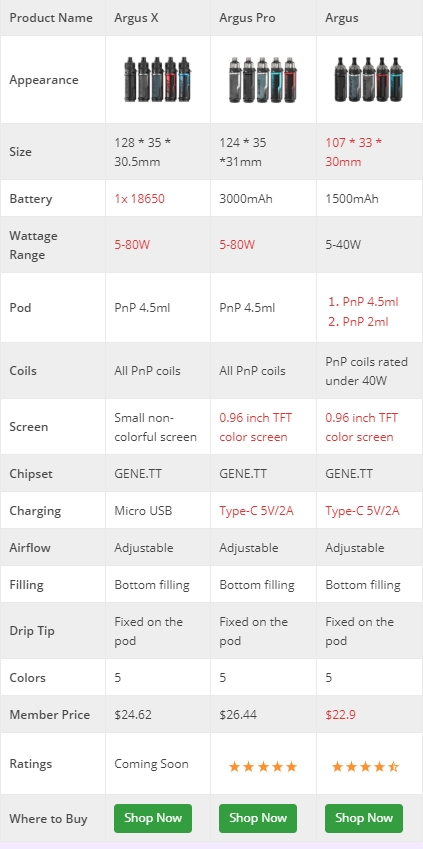This screenshot has width=423, height=849.
Task: Click the Coming Soon ratings text
Action: (151, 764)
